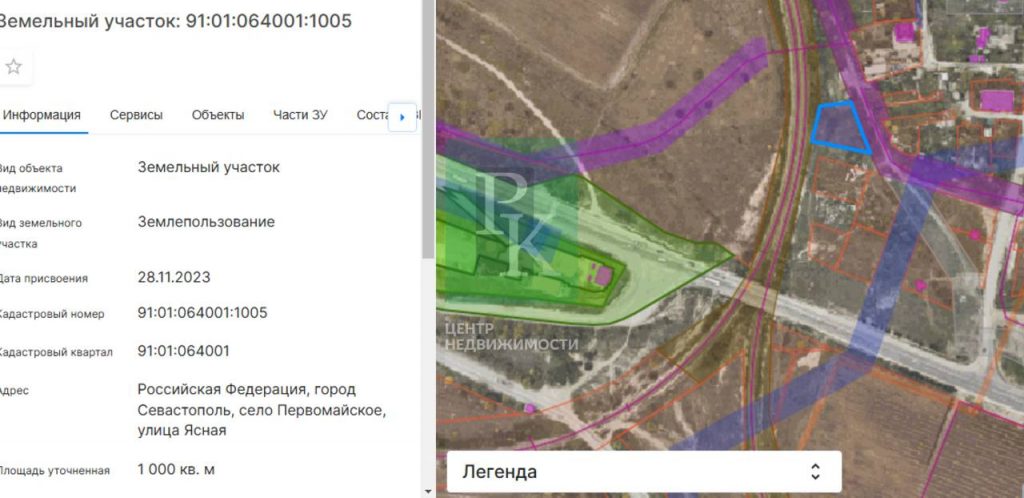The width and height of the screenshot is (1024, 498).
Task: Open the partially hidden Состав tab
Action: 372,116
